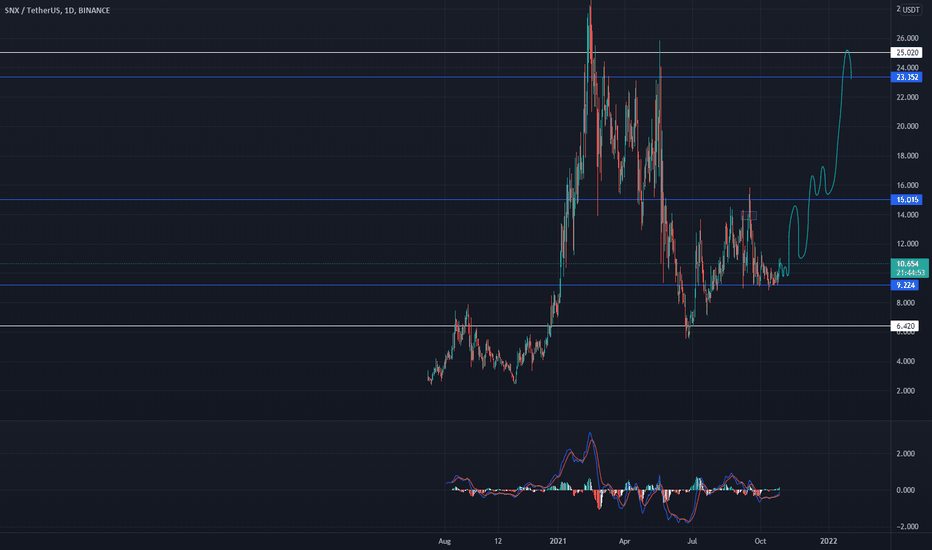The width and height of the screenshot is (932, 550).
Task: Click the 2022 label on time axis
Action: (x=828, y=541)
